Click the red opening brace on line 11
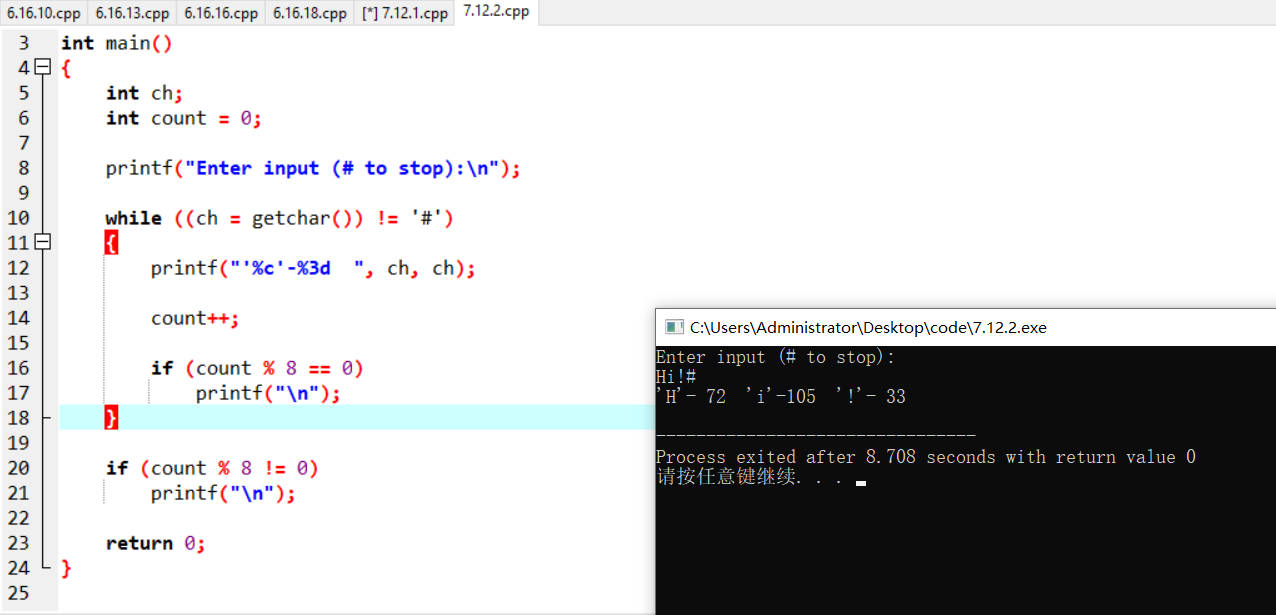 (x=112, y=243)
